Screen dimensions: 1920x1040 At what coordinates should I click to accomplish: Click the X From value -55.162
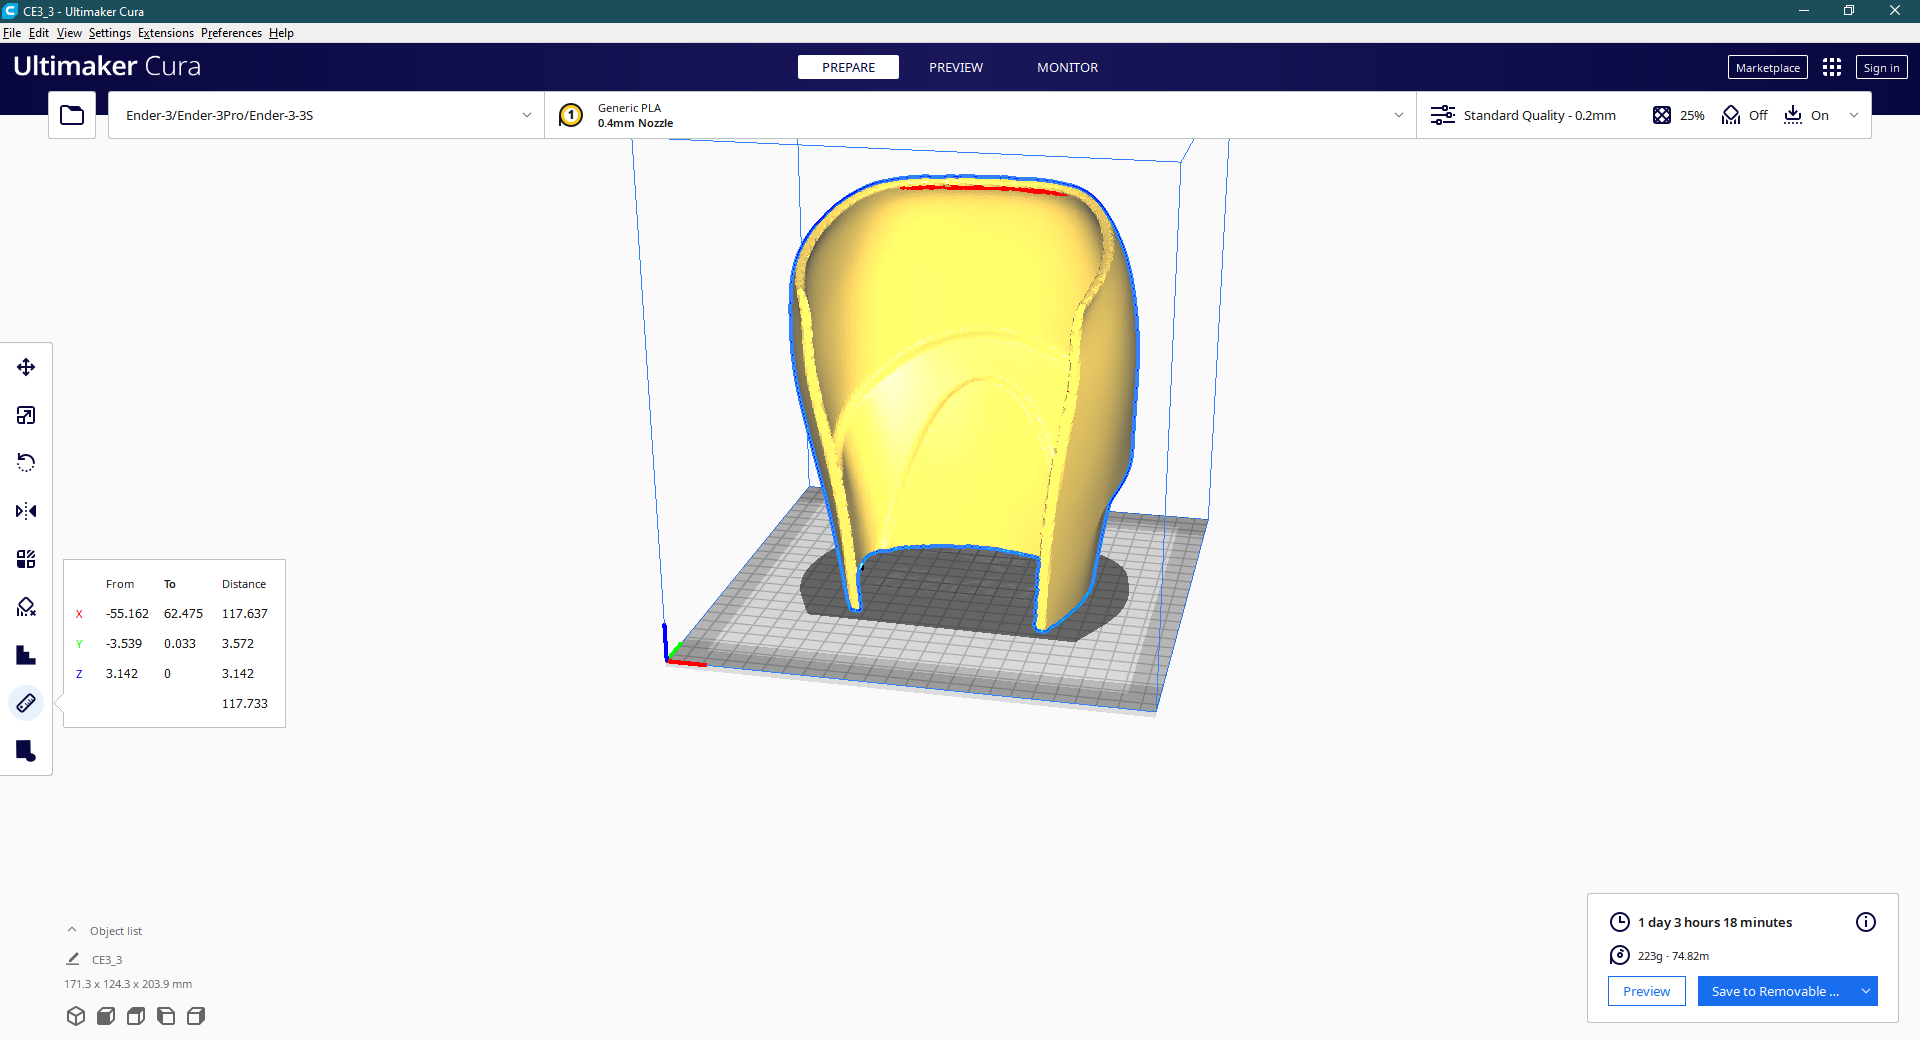[127, 614]
